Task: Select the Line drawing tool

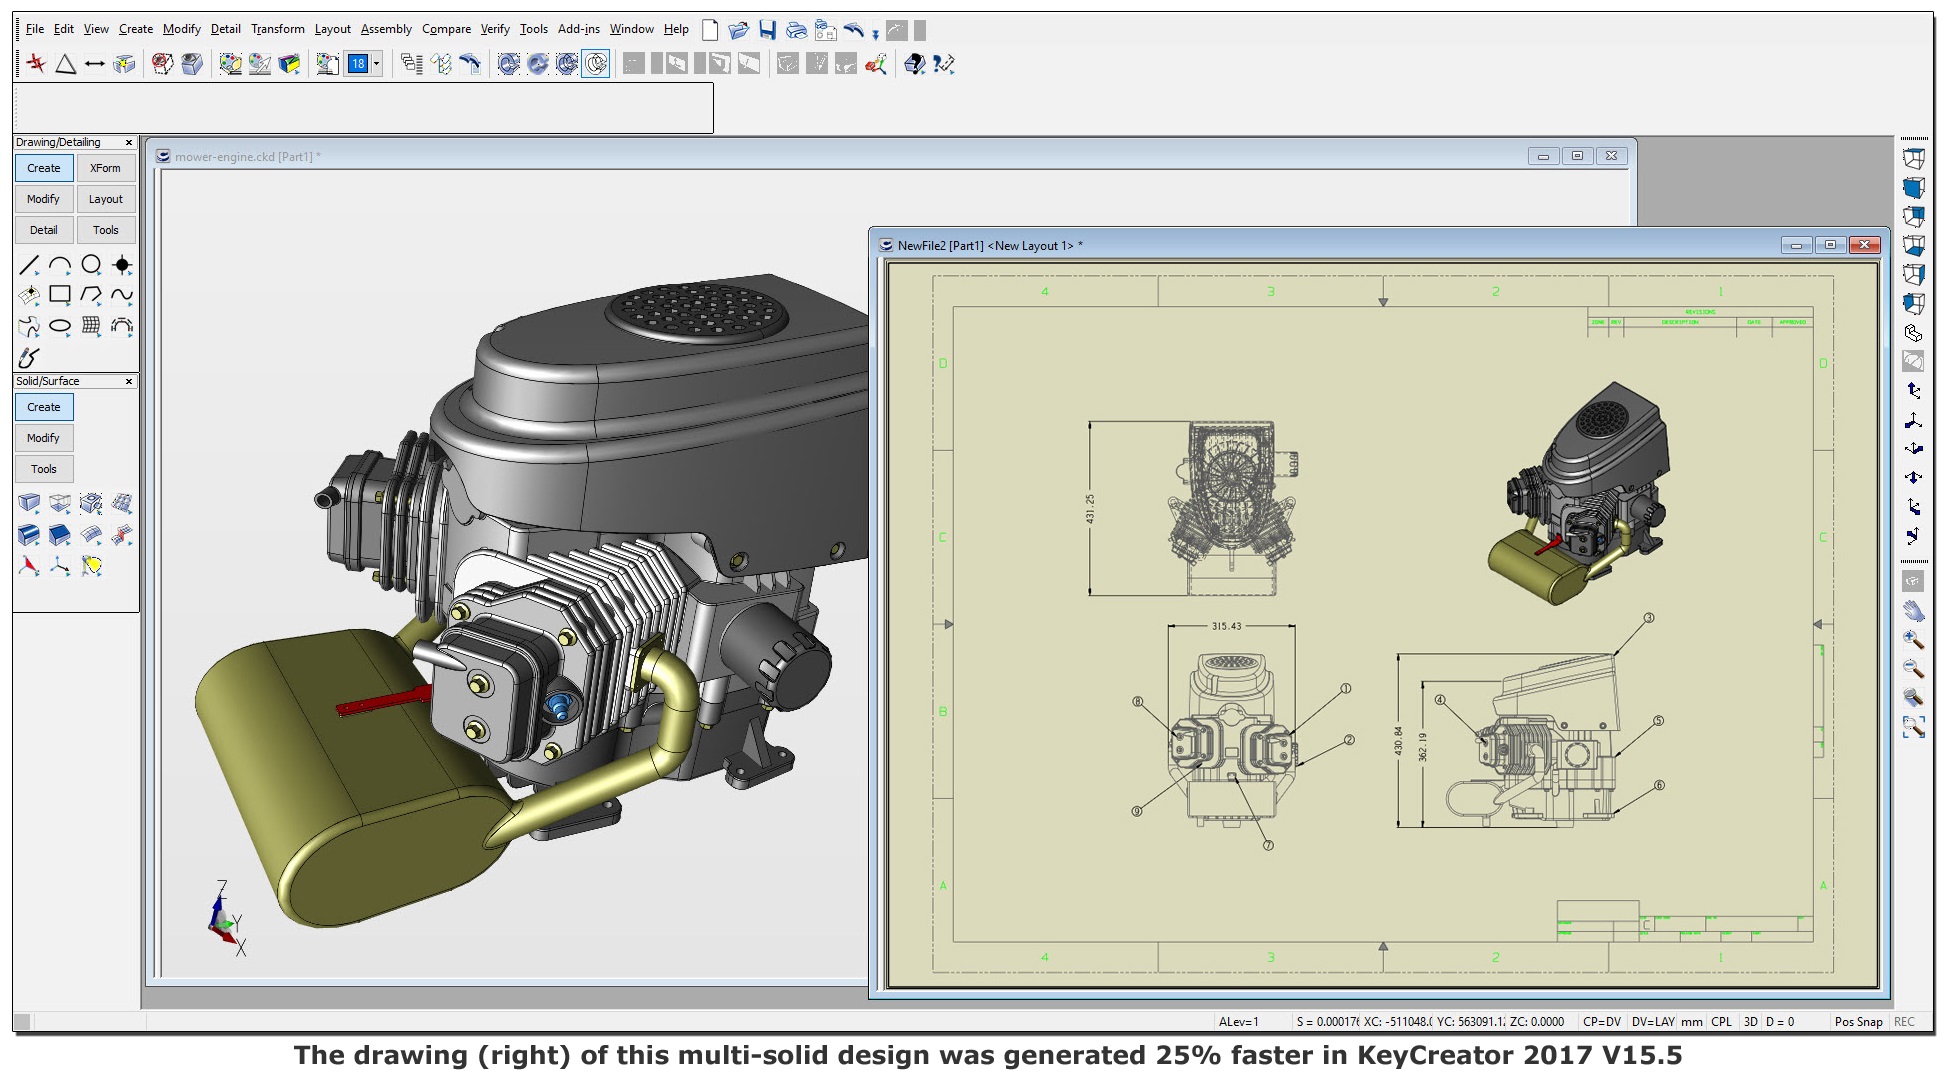Action: click(29, 265)
